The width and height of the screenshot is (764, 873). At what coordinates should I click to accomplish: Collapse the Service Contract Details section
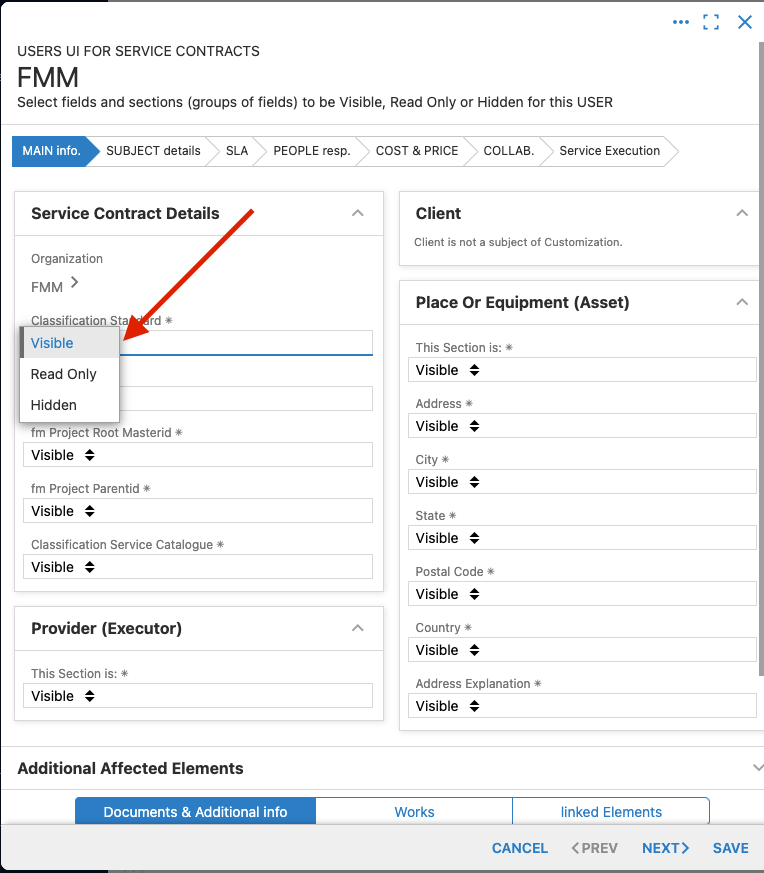357,213
